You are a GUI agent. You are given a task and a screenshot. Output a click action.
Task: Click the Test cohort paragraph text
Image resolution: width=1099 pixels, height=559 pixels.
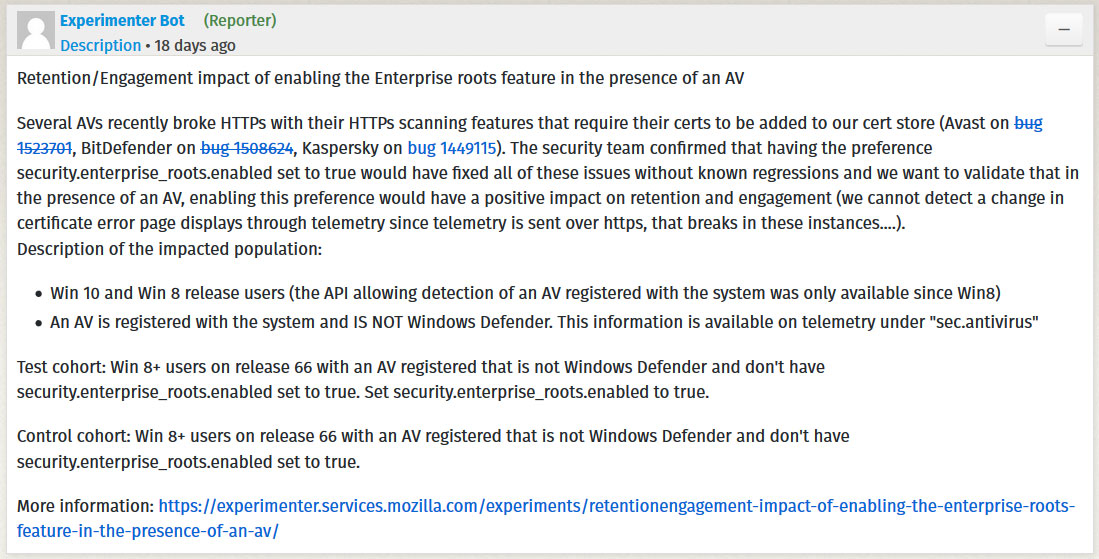[421, 380]
